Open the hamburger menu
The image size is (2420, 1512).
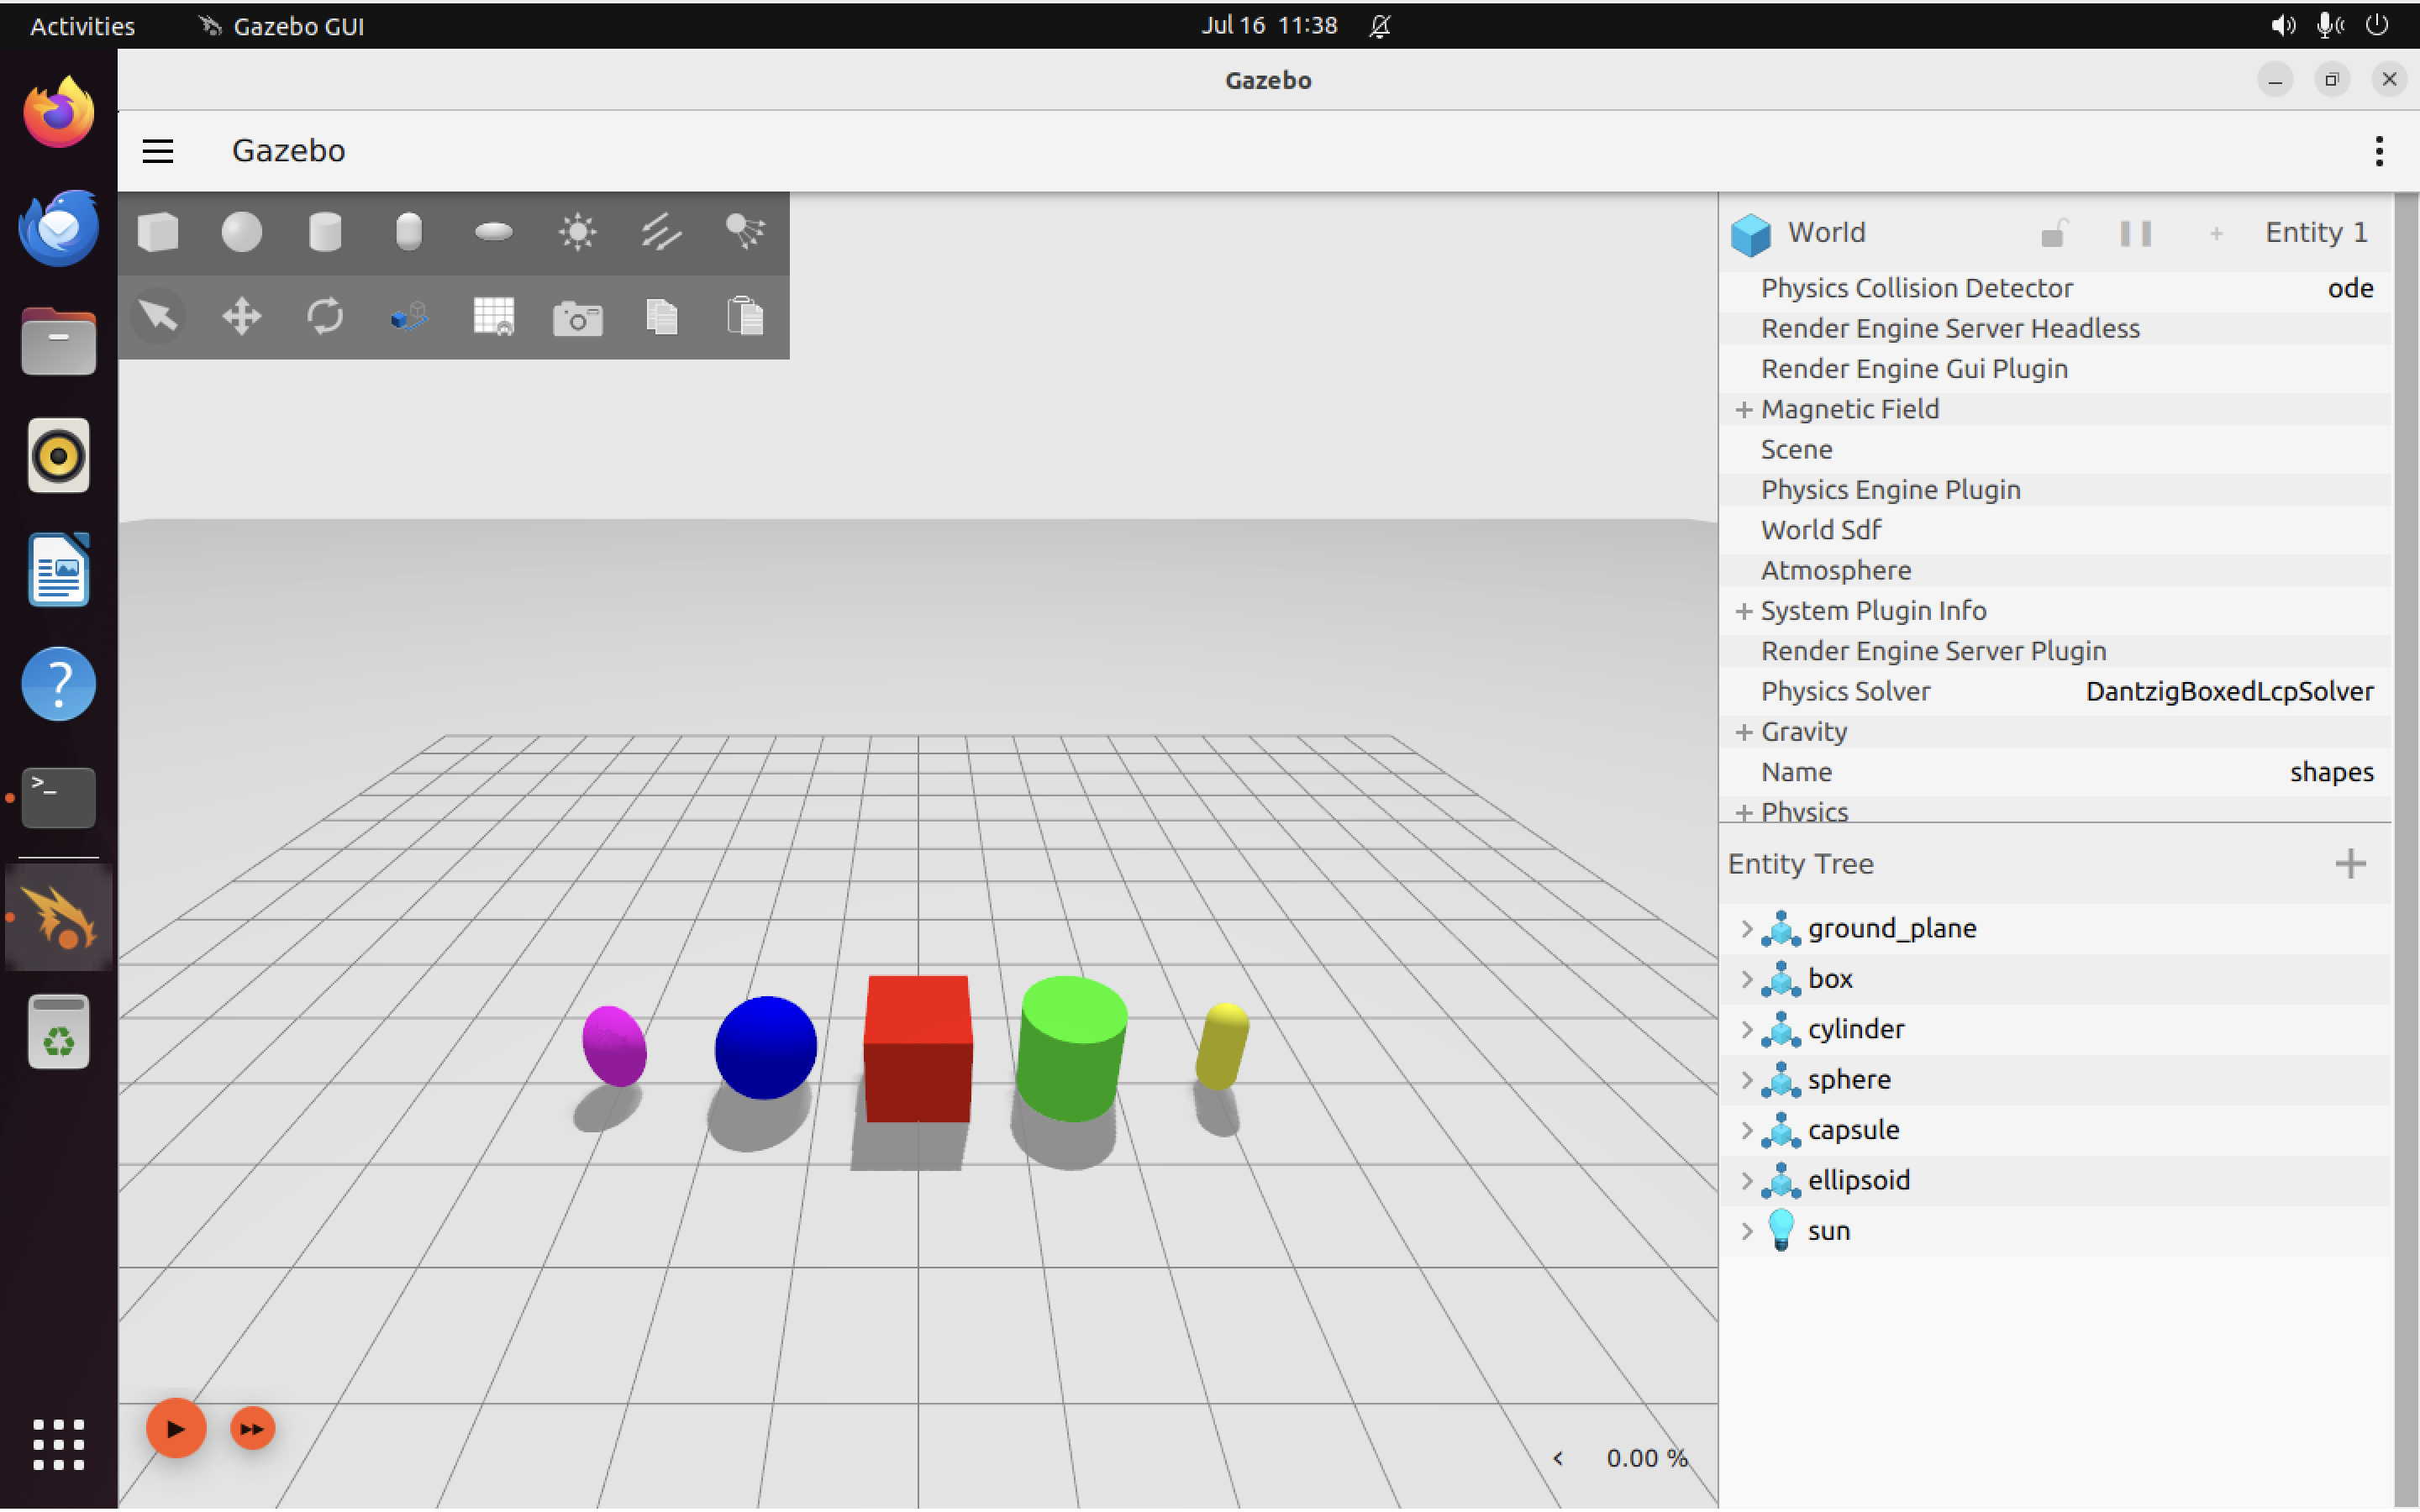tap(158, 151)
